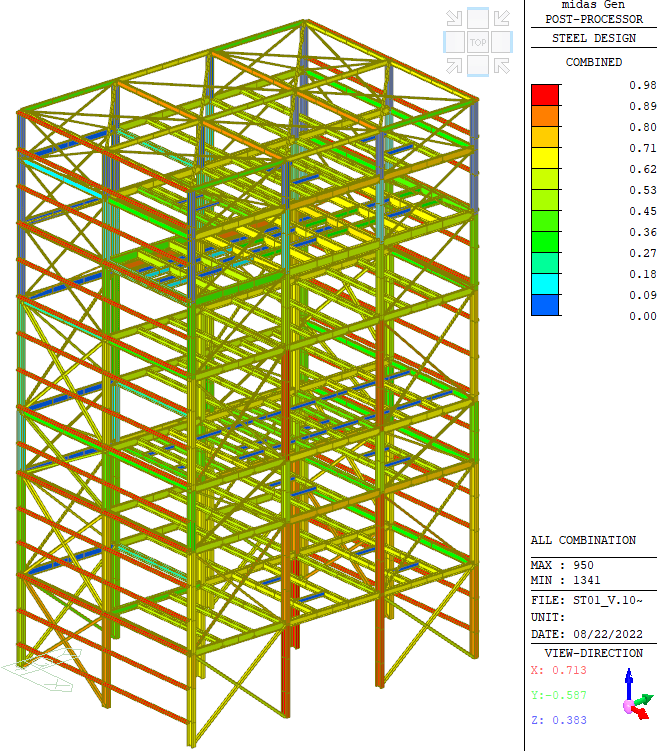The image size is (663, 751).
Task: Click the orange legend color box
Action: pyautogui.click(x=545, y=116)
